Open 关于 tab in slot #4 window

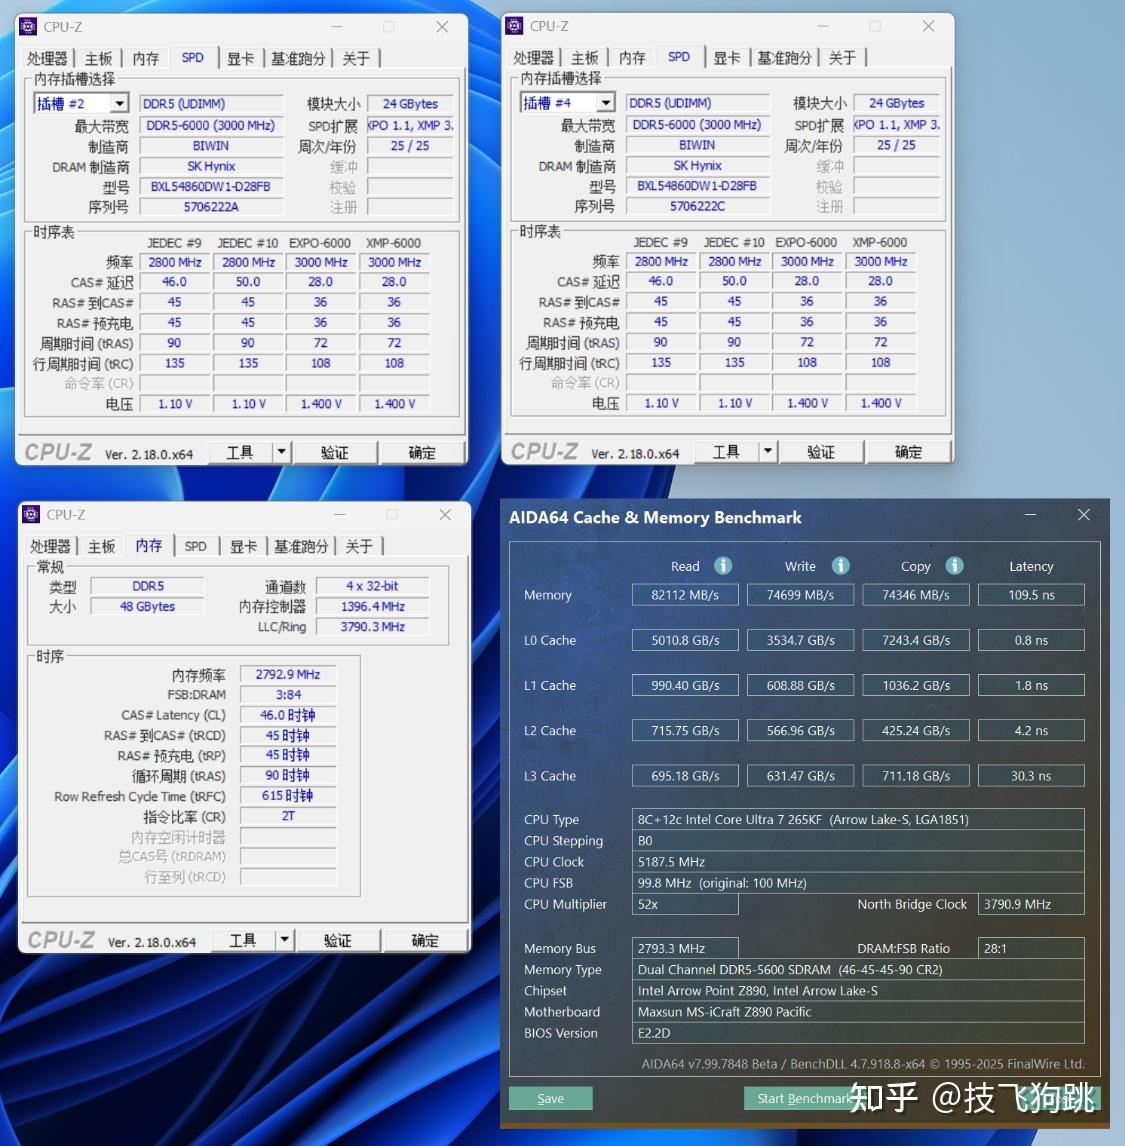(842, 58)
